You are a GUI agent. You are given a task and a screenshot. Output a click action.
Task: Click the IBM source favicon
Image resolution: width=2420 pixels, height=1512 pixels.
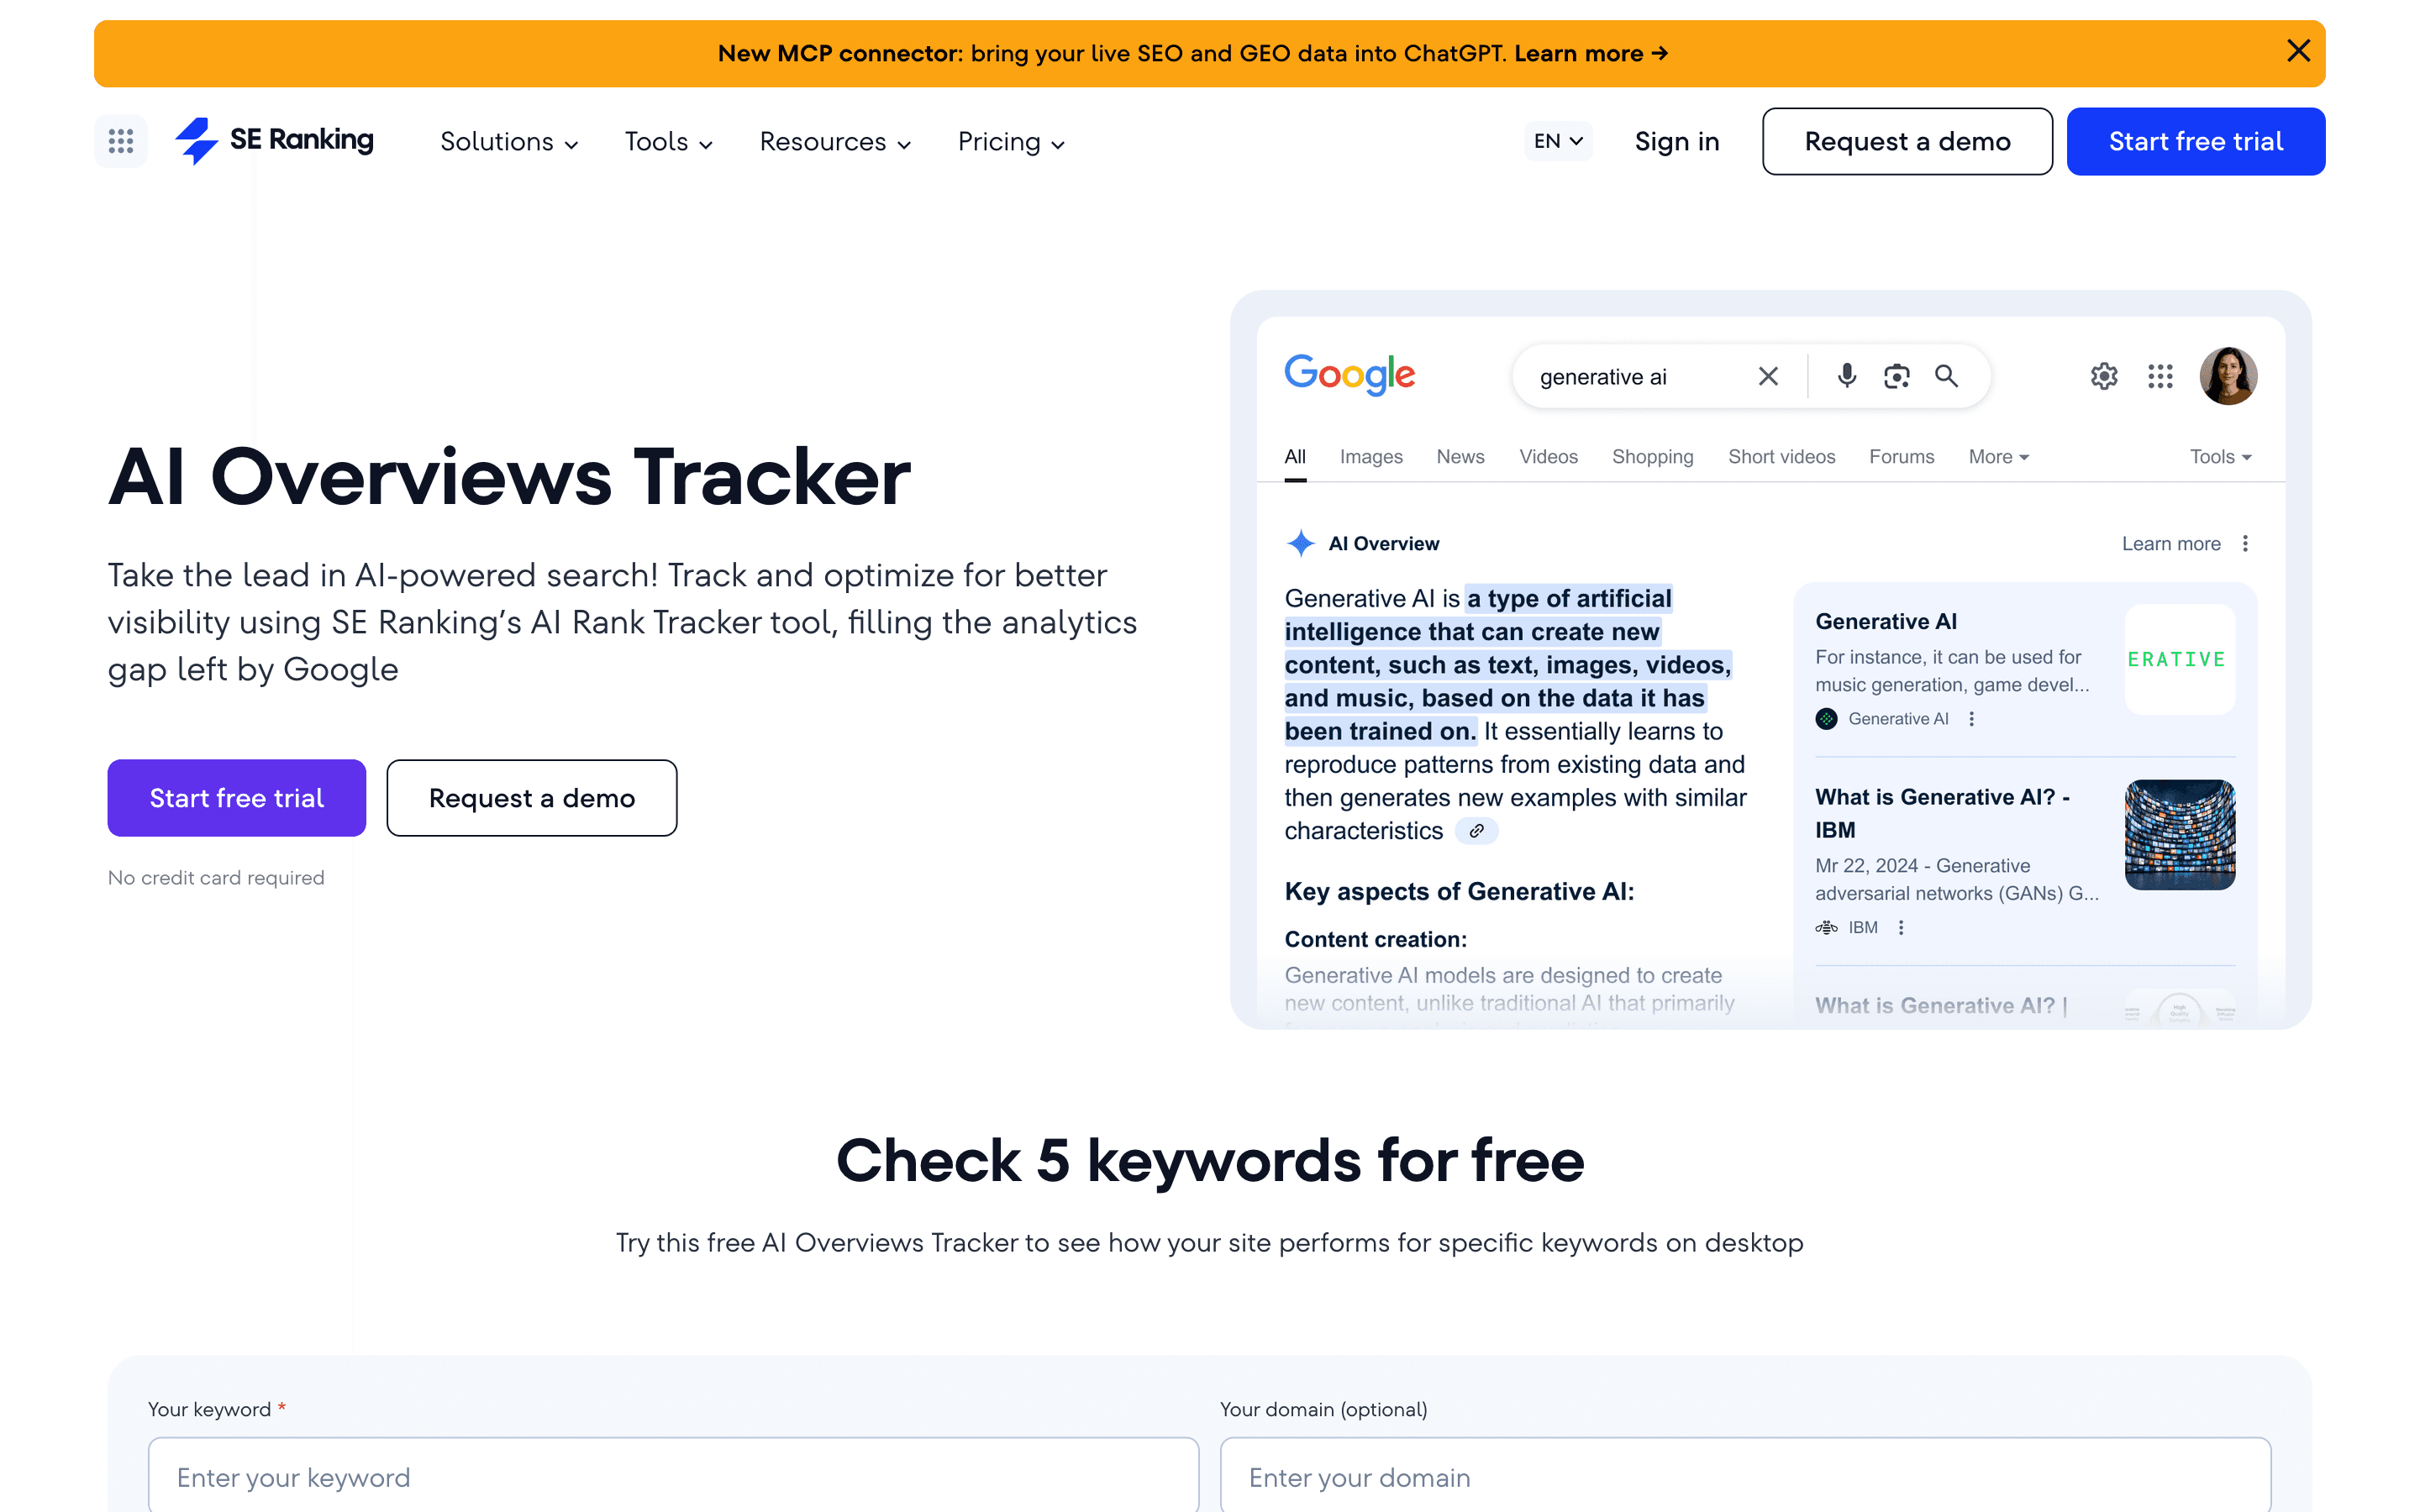[1826, 927]
